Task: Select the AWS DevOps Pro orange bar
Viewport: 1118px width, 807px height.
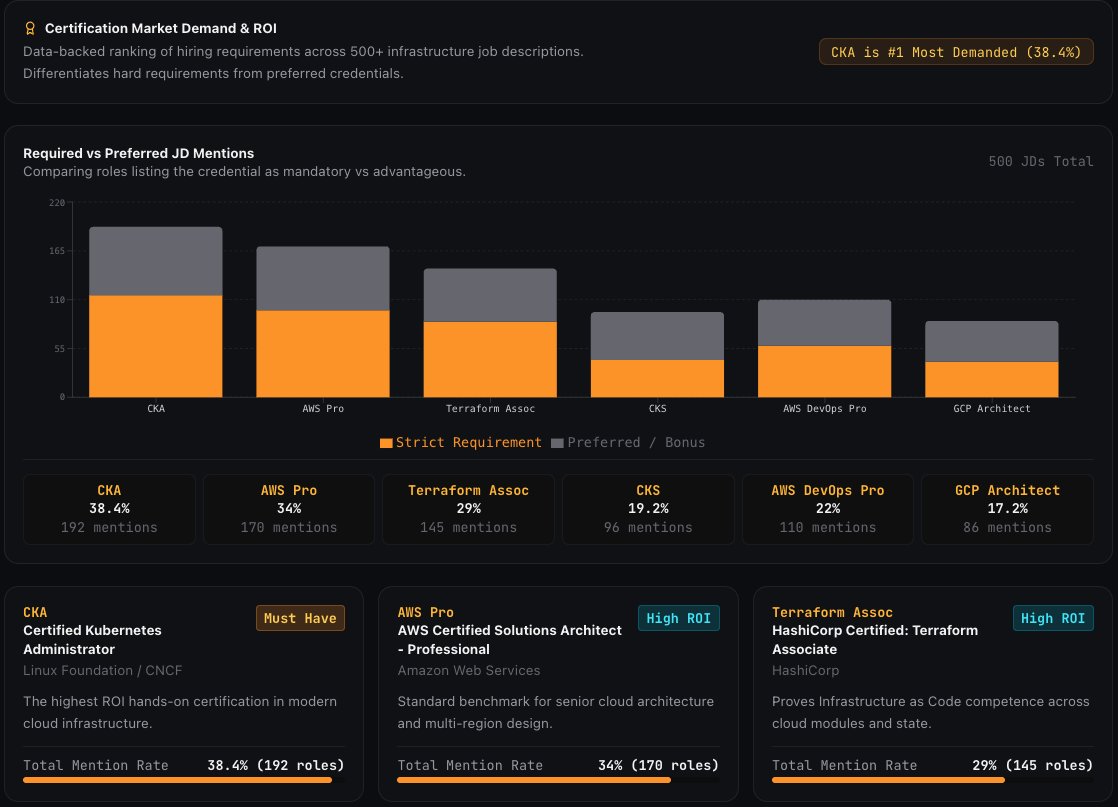Action: [824, 371]
